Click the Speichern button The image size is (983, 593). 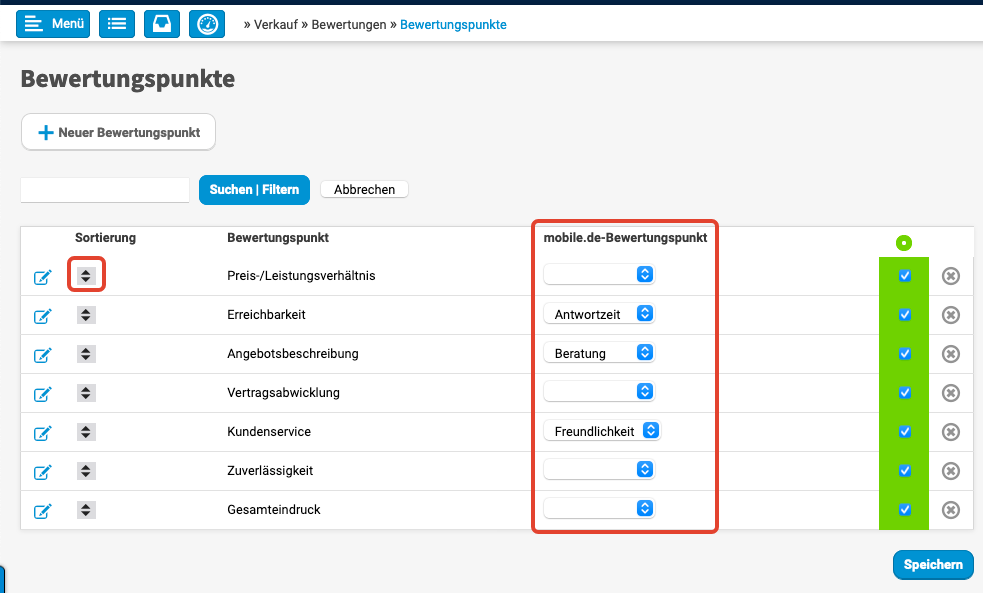coord(932,564)
